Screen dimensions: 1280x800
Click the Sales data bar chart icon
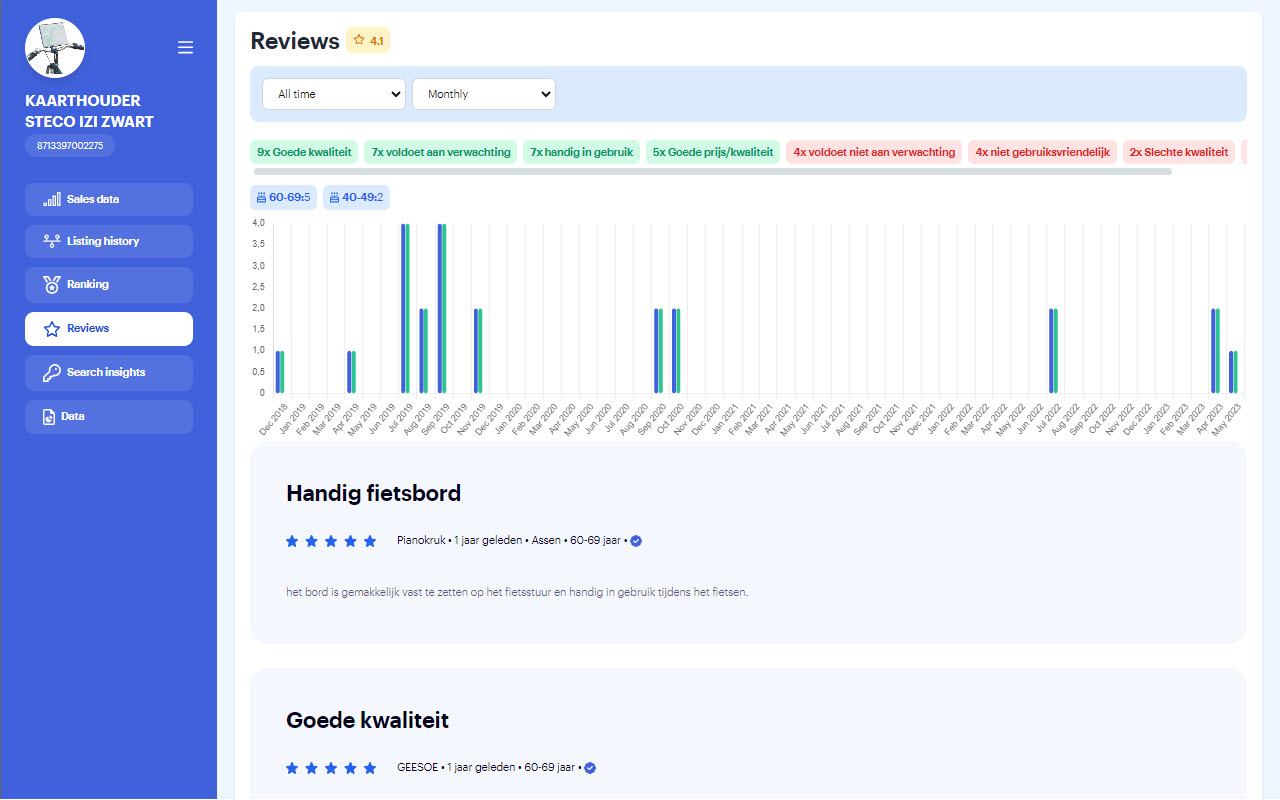pos(52,200)
